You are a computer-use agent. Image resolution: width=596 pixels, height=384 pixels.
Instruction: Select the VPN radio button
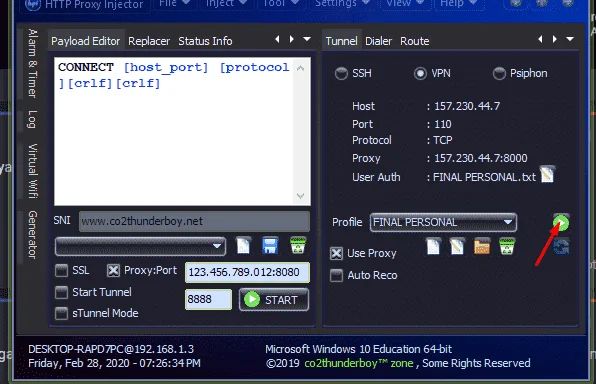(420, 73)
